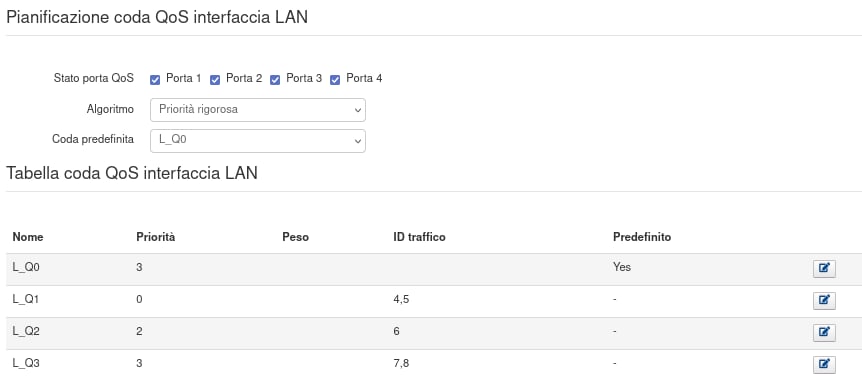
Task: Click the Predefinito column header
Action: click(x=642, y=237)
